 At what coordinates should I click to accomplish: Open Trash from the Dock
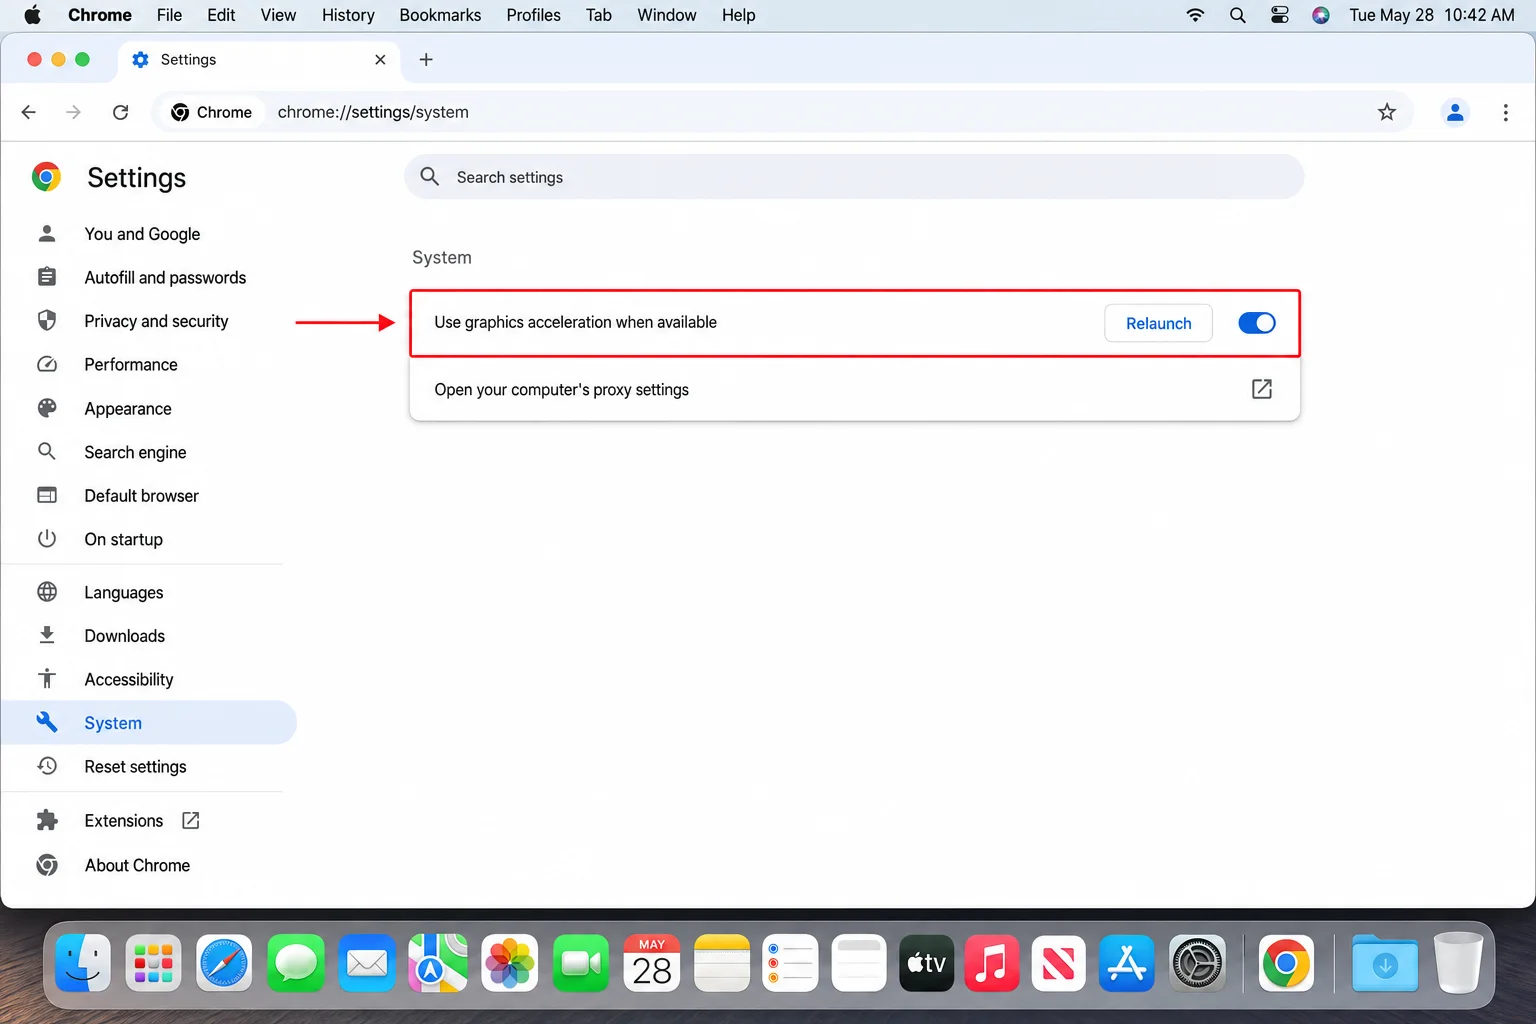1458,963
